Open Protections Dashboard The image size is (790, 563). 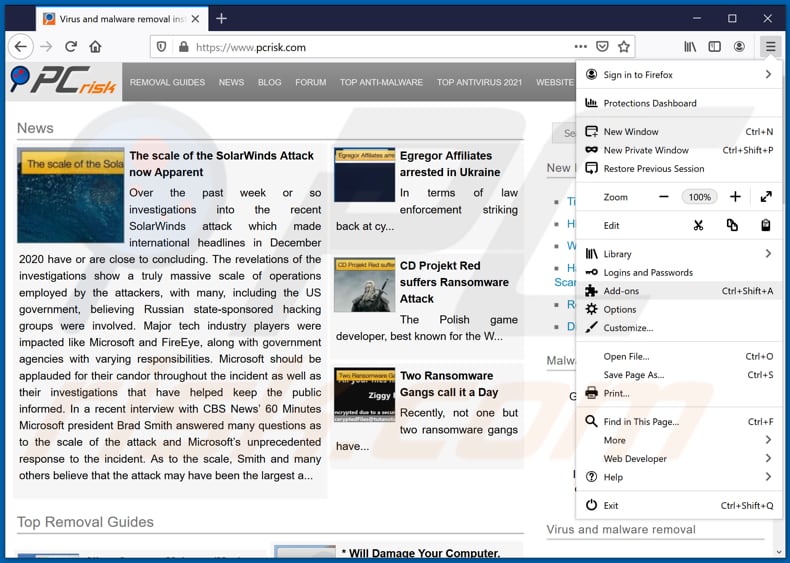(679, 103)
